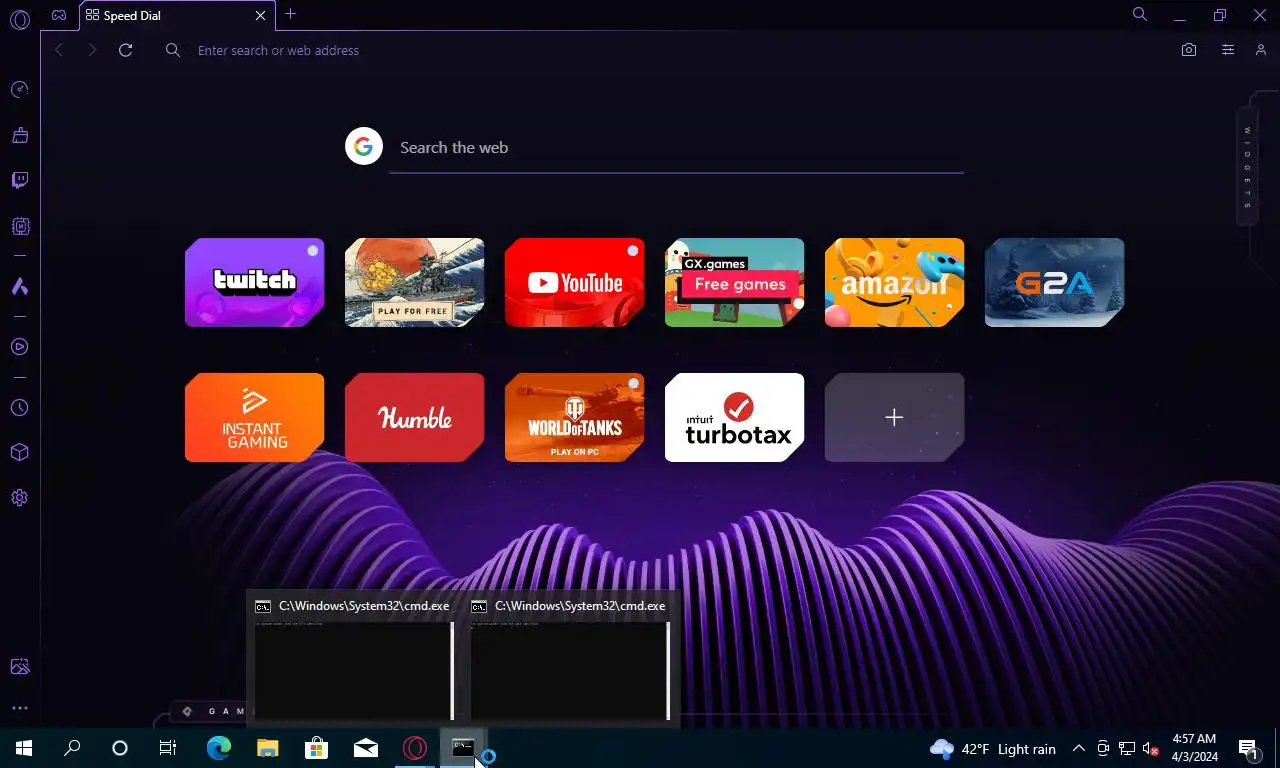The width and height of the screenshot is (1280, 768).
Task: Open Windows taskbar search
Action: pyautogui.click(x=72, y=748)
